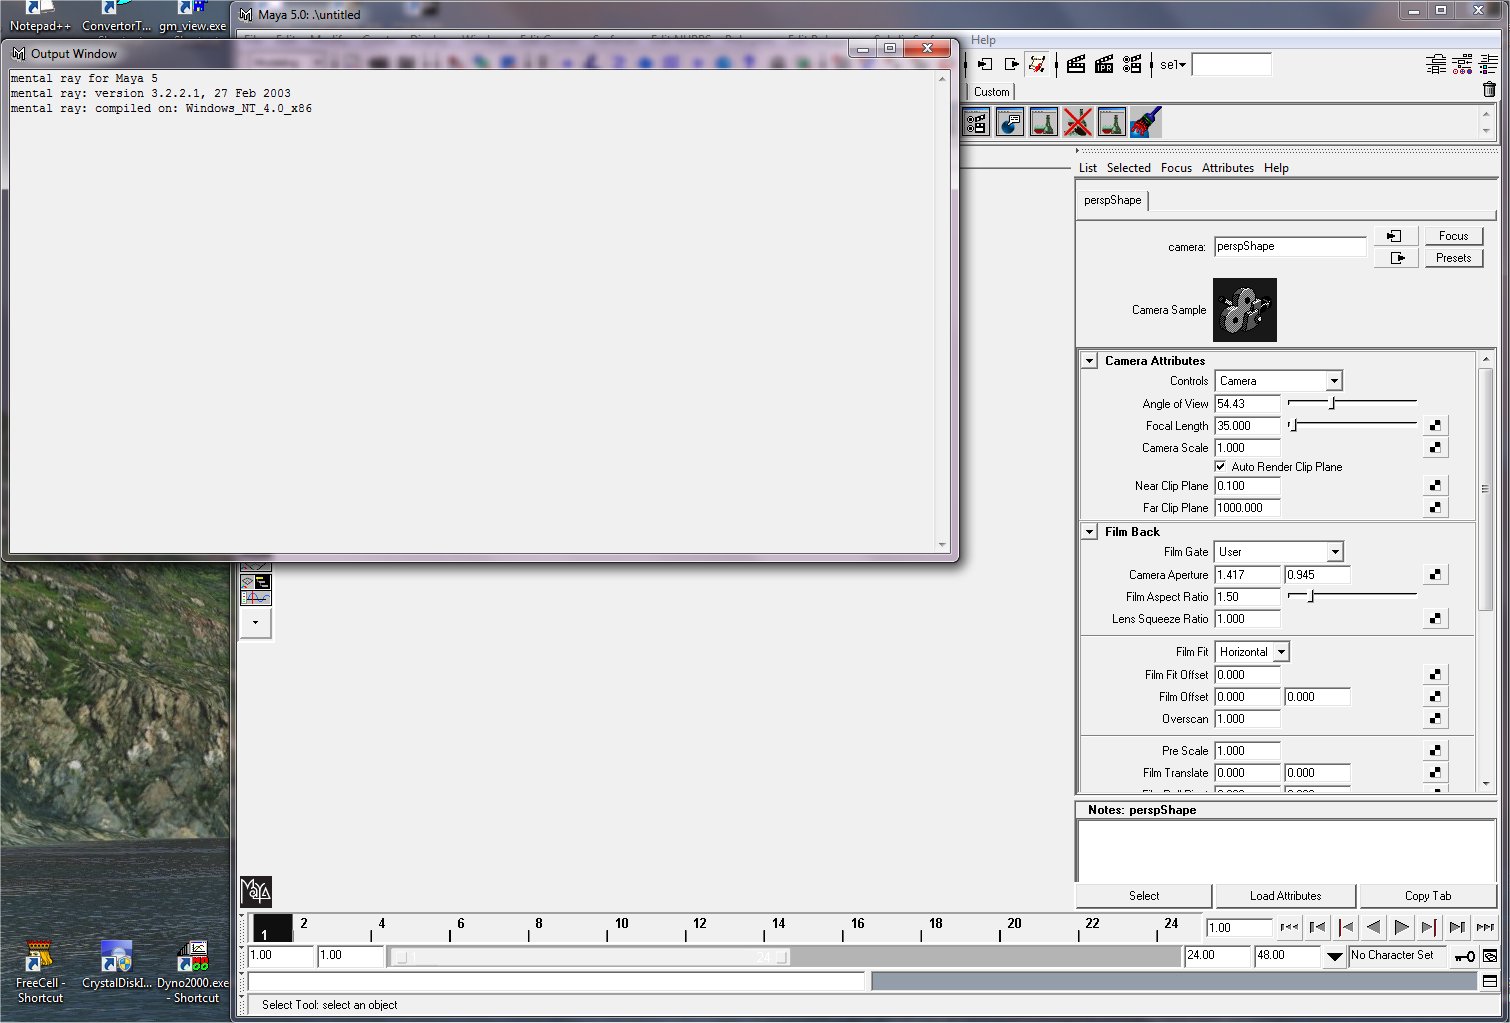Open Render Globals from the status line
Viewport: 1510px width, 1023px height.
(x=1132, y=64)
